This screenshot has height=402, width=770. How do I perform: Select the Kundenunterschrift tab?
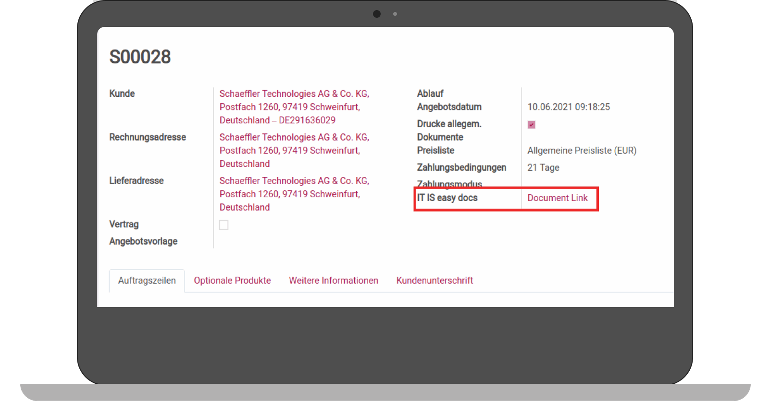tap(434, 281)
